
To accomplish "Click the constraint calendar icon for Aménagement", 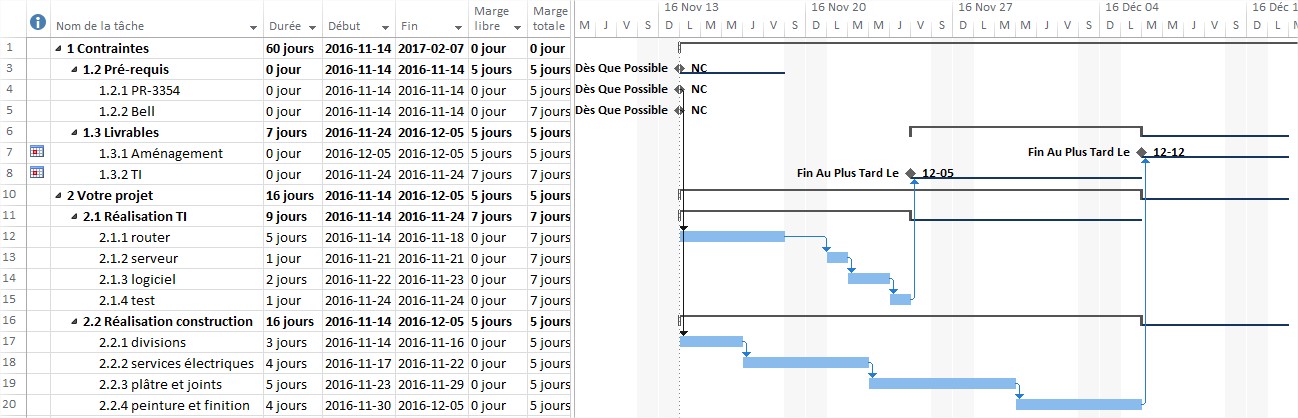I will coord(38,152).
